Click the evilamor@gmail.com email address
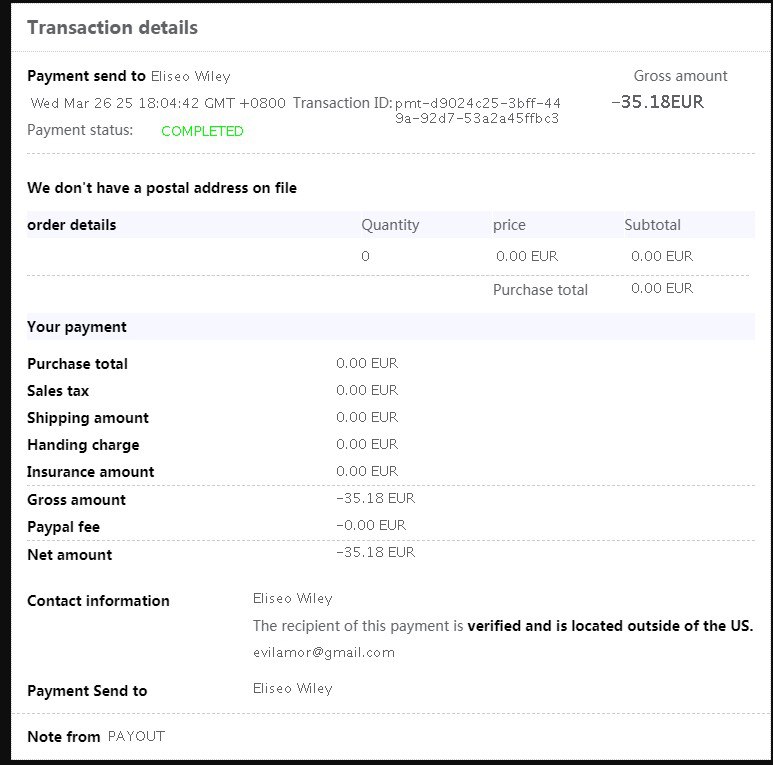This screenshot has width=773, height=765. click(324, 653)
